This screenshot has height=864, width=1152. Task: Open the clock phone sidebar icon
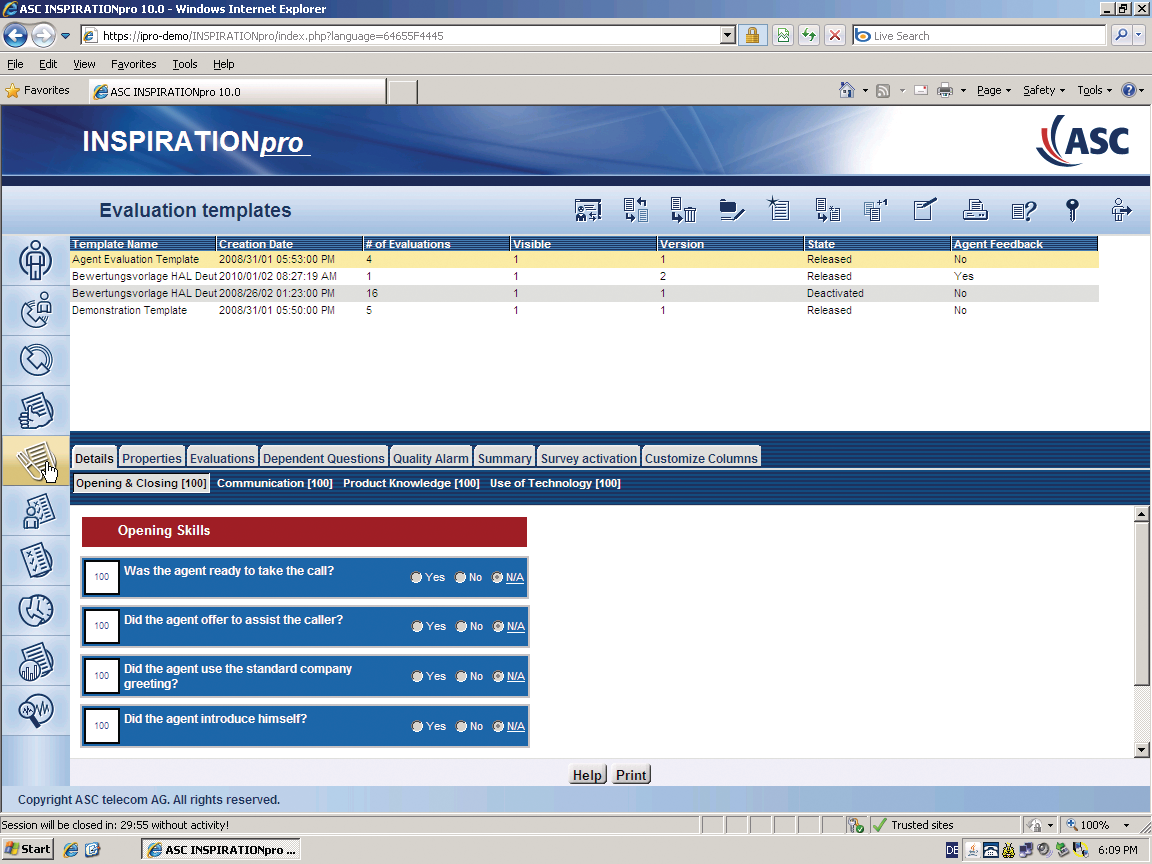click(x=36, y=610)
